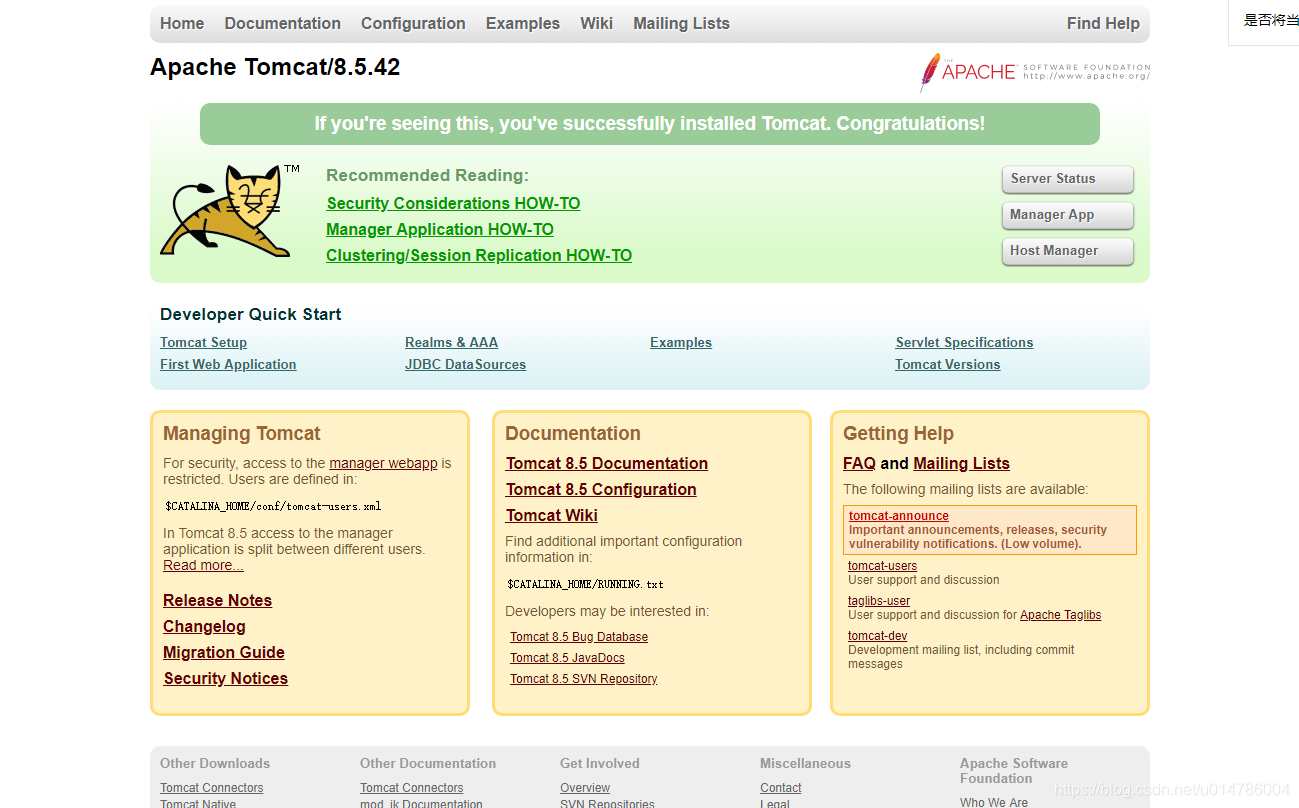
Task: Open the Migration Guide link
Action: (224, 652)
